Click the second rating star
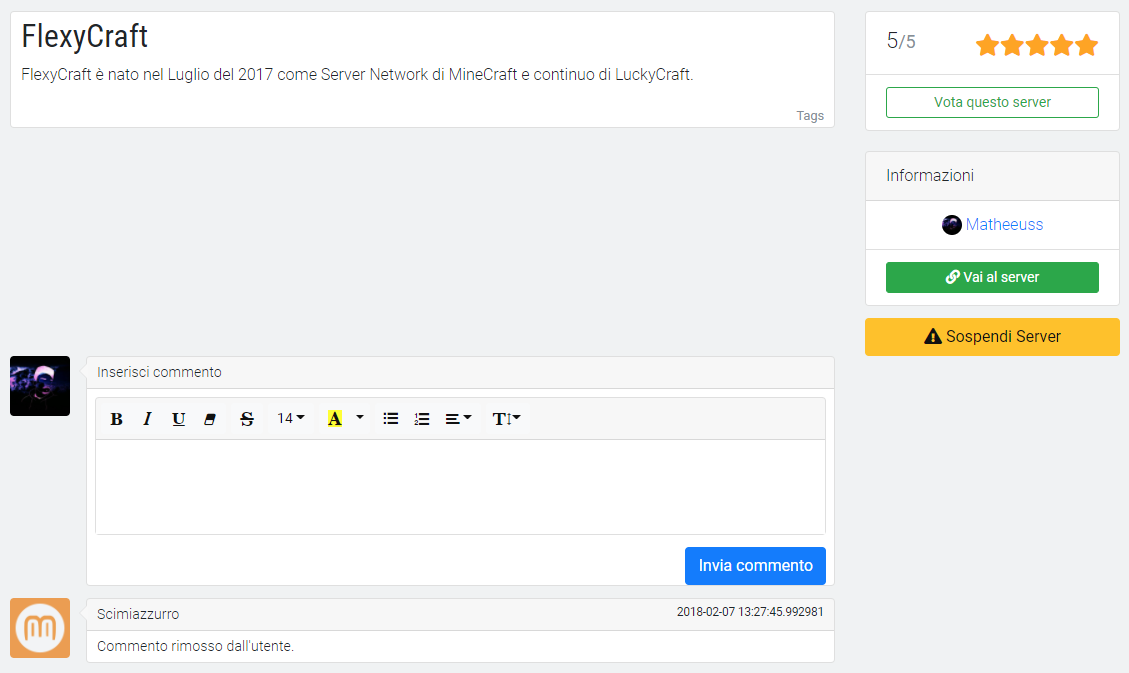Image resolution: width=1129 pixels, height=673 pixels. coord(1012,45)
